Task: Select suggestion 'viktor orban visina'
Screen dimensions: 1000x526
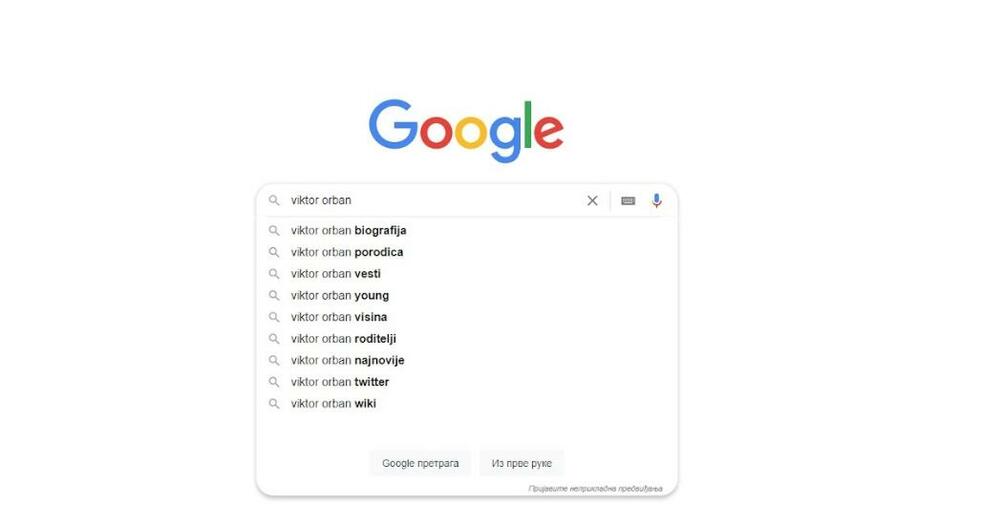Action: [x=339, y=317]
